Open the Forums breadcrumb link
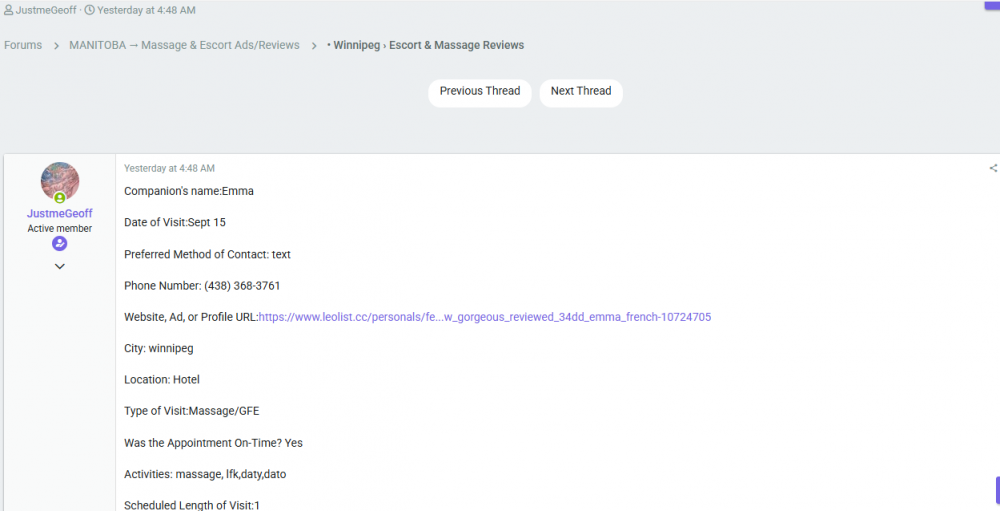The width and height of the screenshot is (1000, 511). pos(23,45)
